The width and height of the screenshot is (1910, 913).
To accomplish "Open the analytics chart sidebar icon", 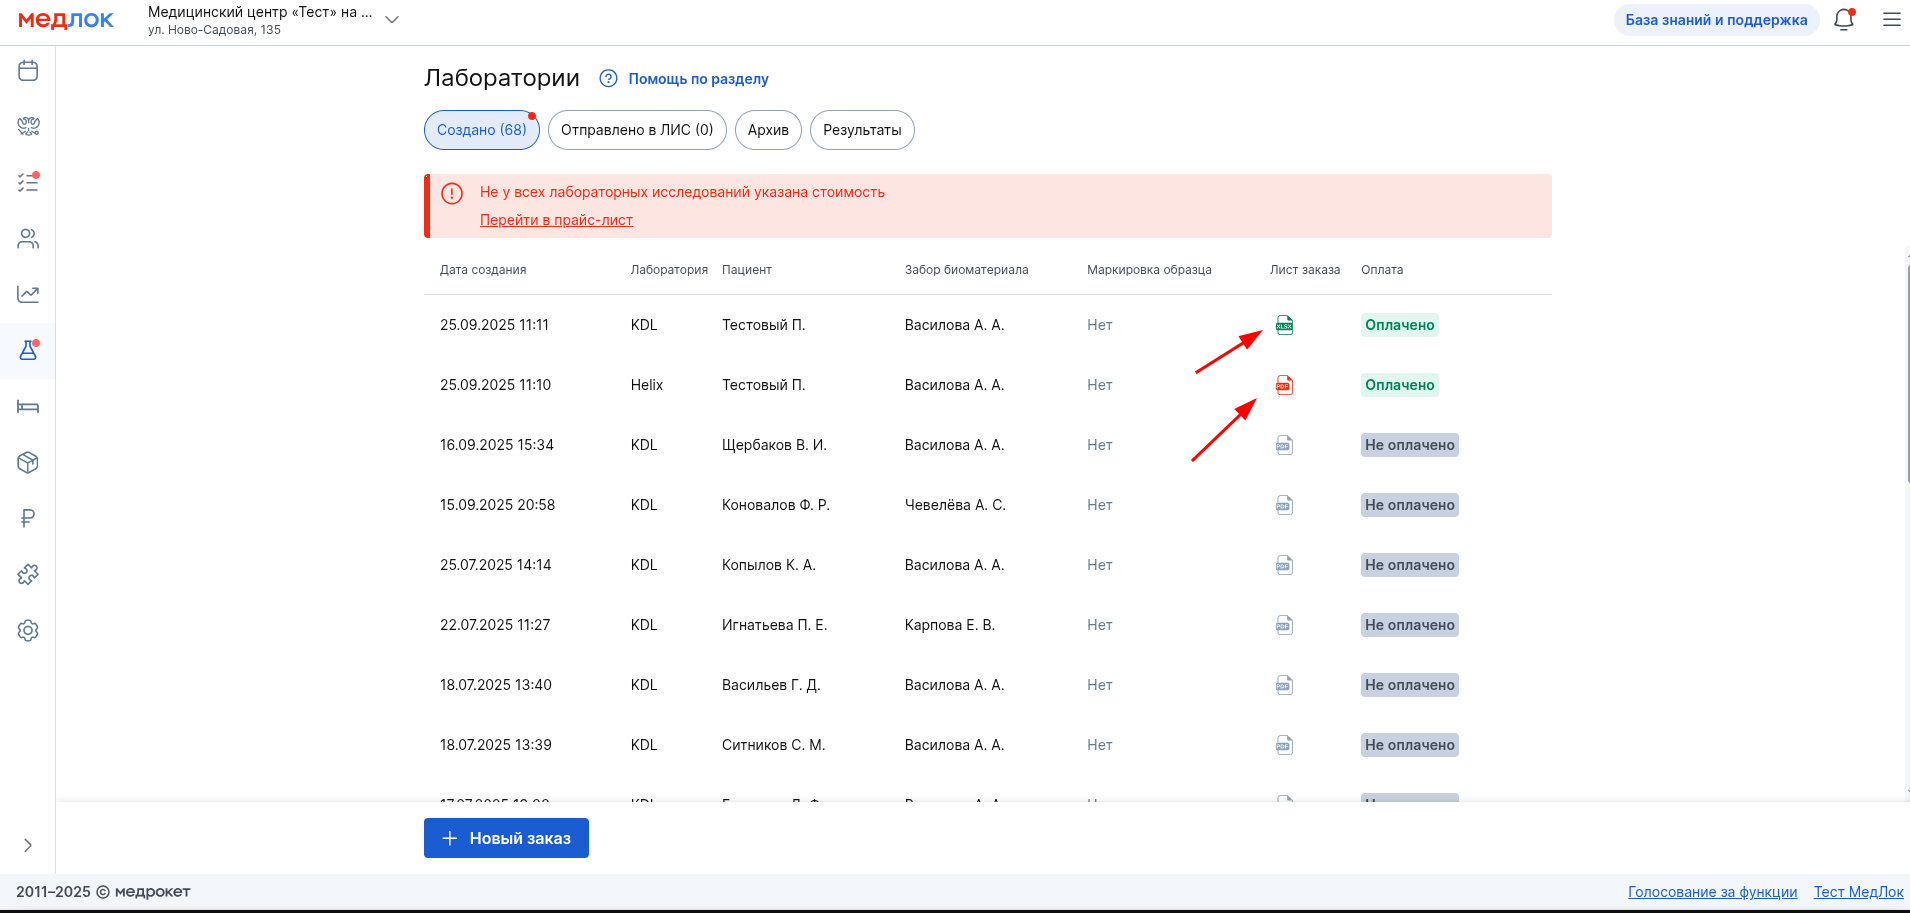I will click(x=28, y=294).
